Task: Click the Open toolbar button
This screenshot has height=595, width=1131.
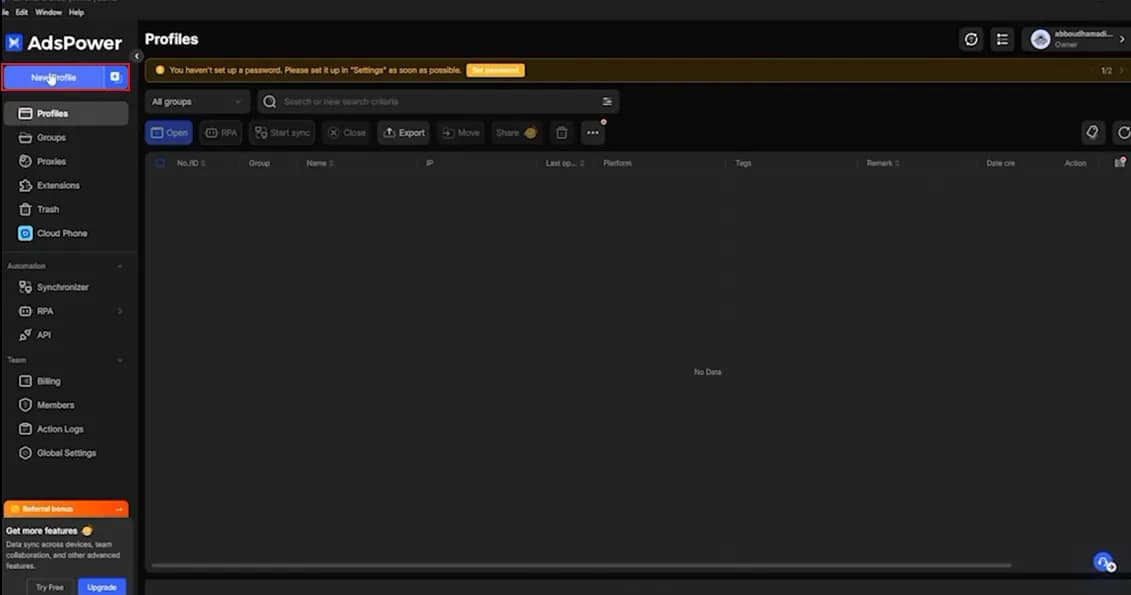Action: pyautogui.click(x=169, y=133)
